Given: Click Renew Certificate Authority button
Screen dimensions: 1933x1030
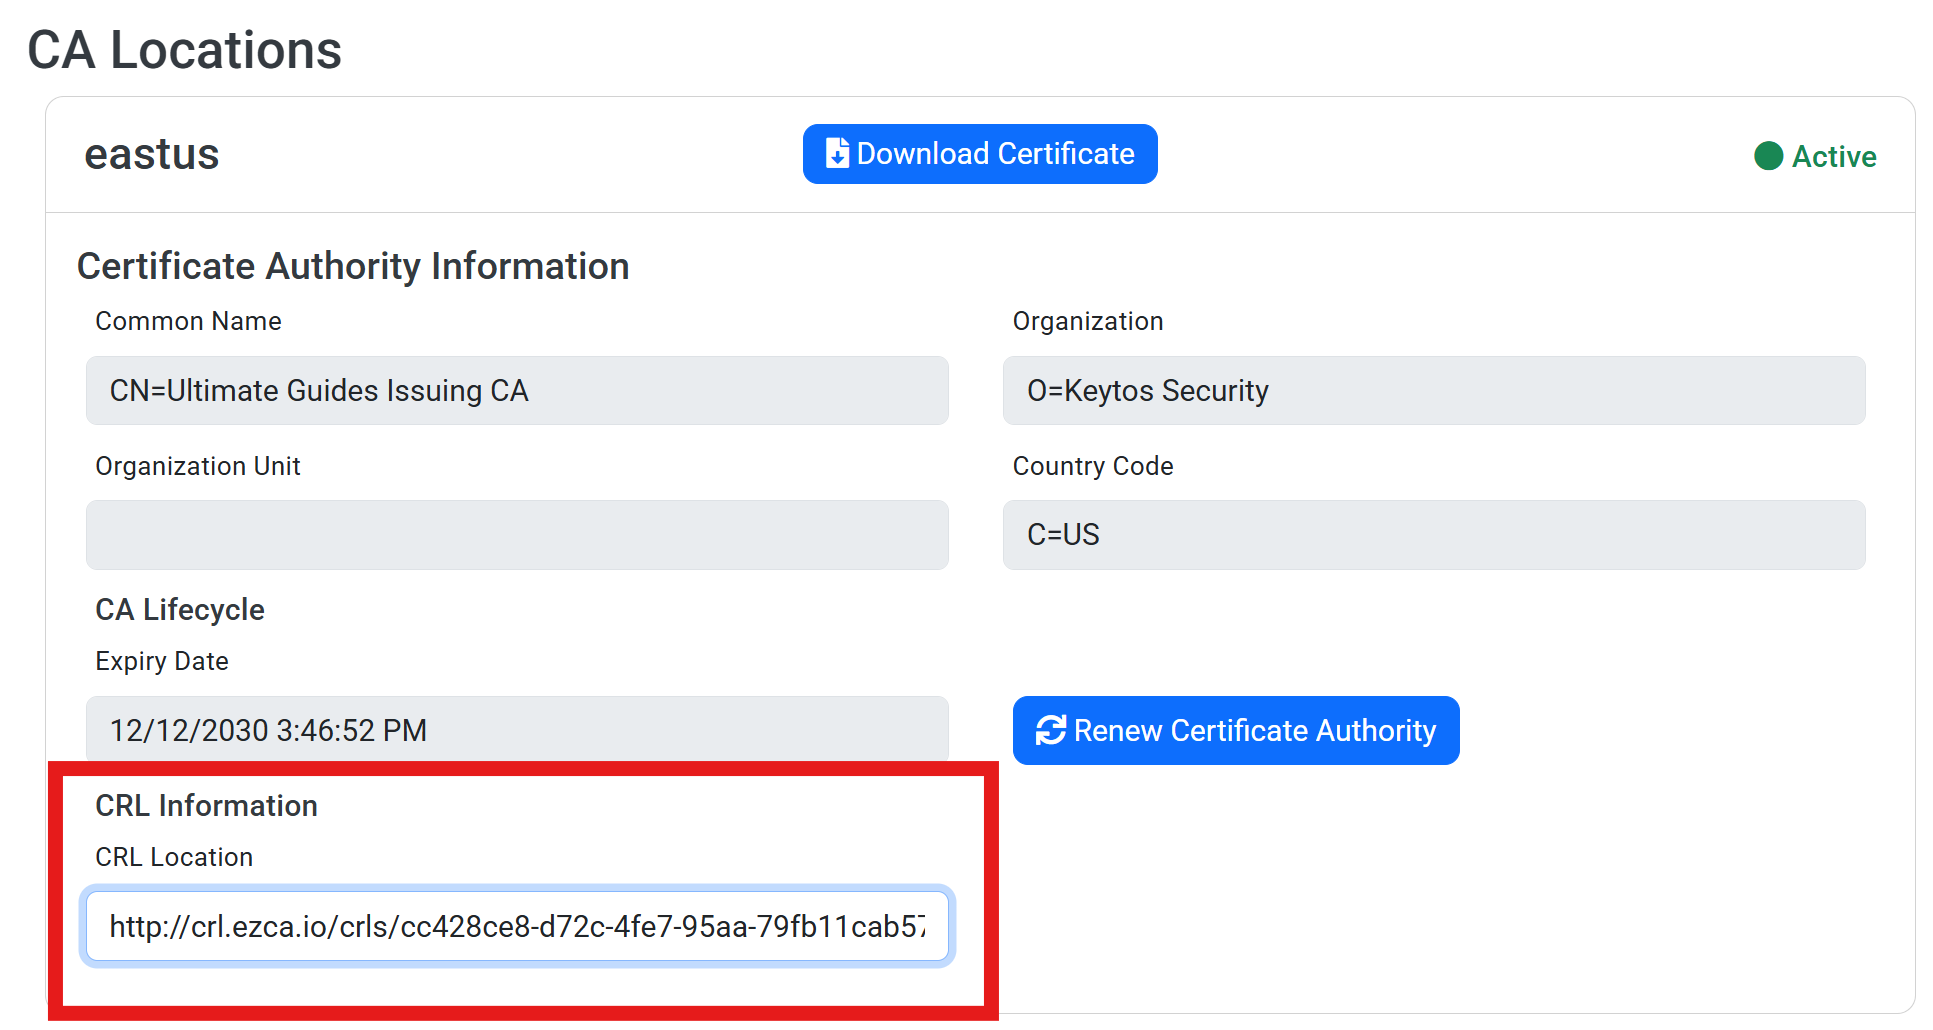Looking at the screenshot, I should tap(1236, 730).
